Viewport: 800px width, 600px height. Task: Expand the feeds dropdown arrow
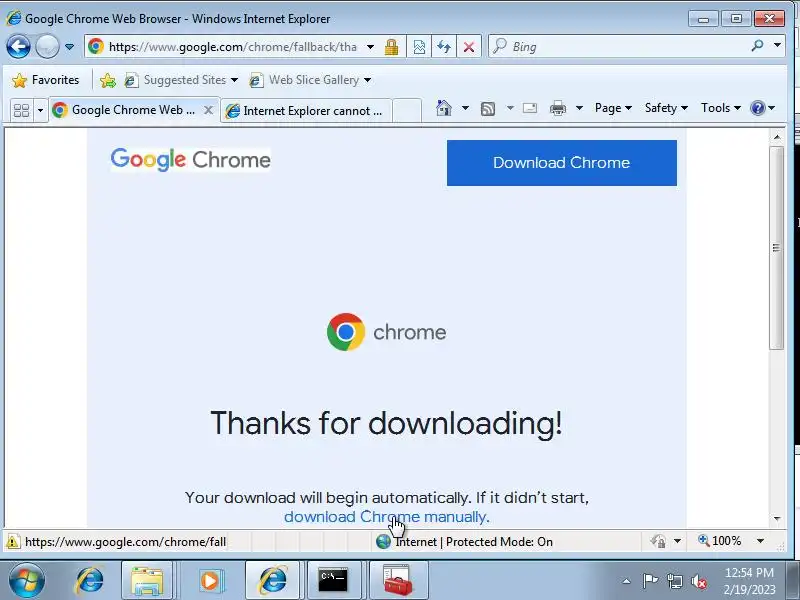pyautogui.click(x=510, y=108)
